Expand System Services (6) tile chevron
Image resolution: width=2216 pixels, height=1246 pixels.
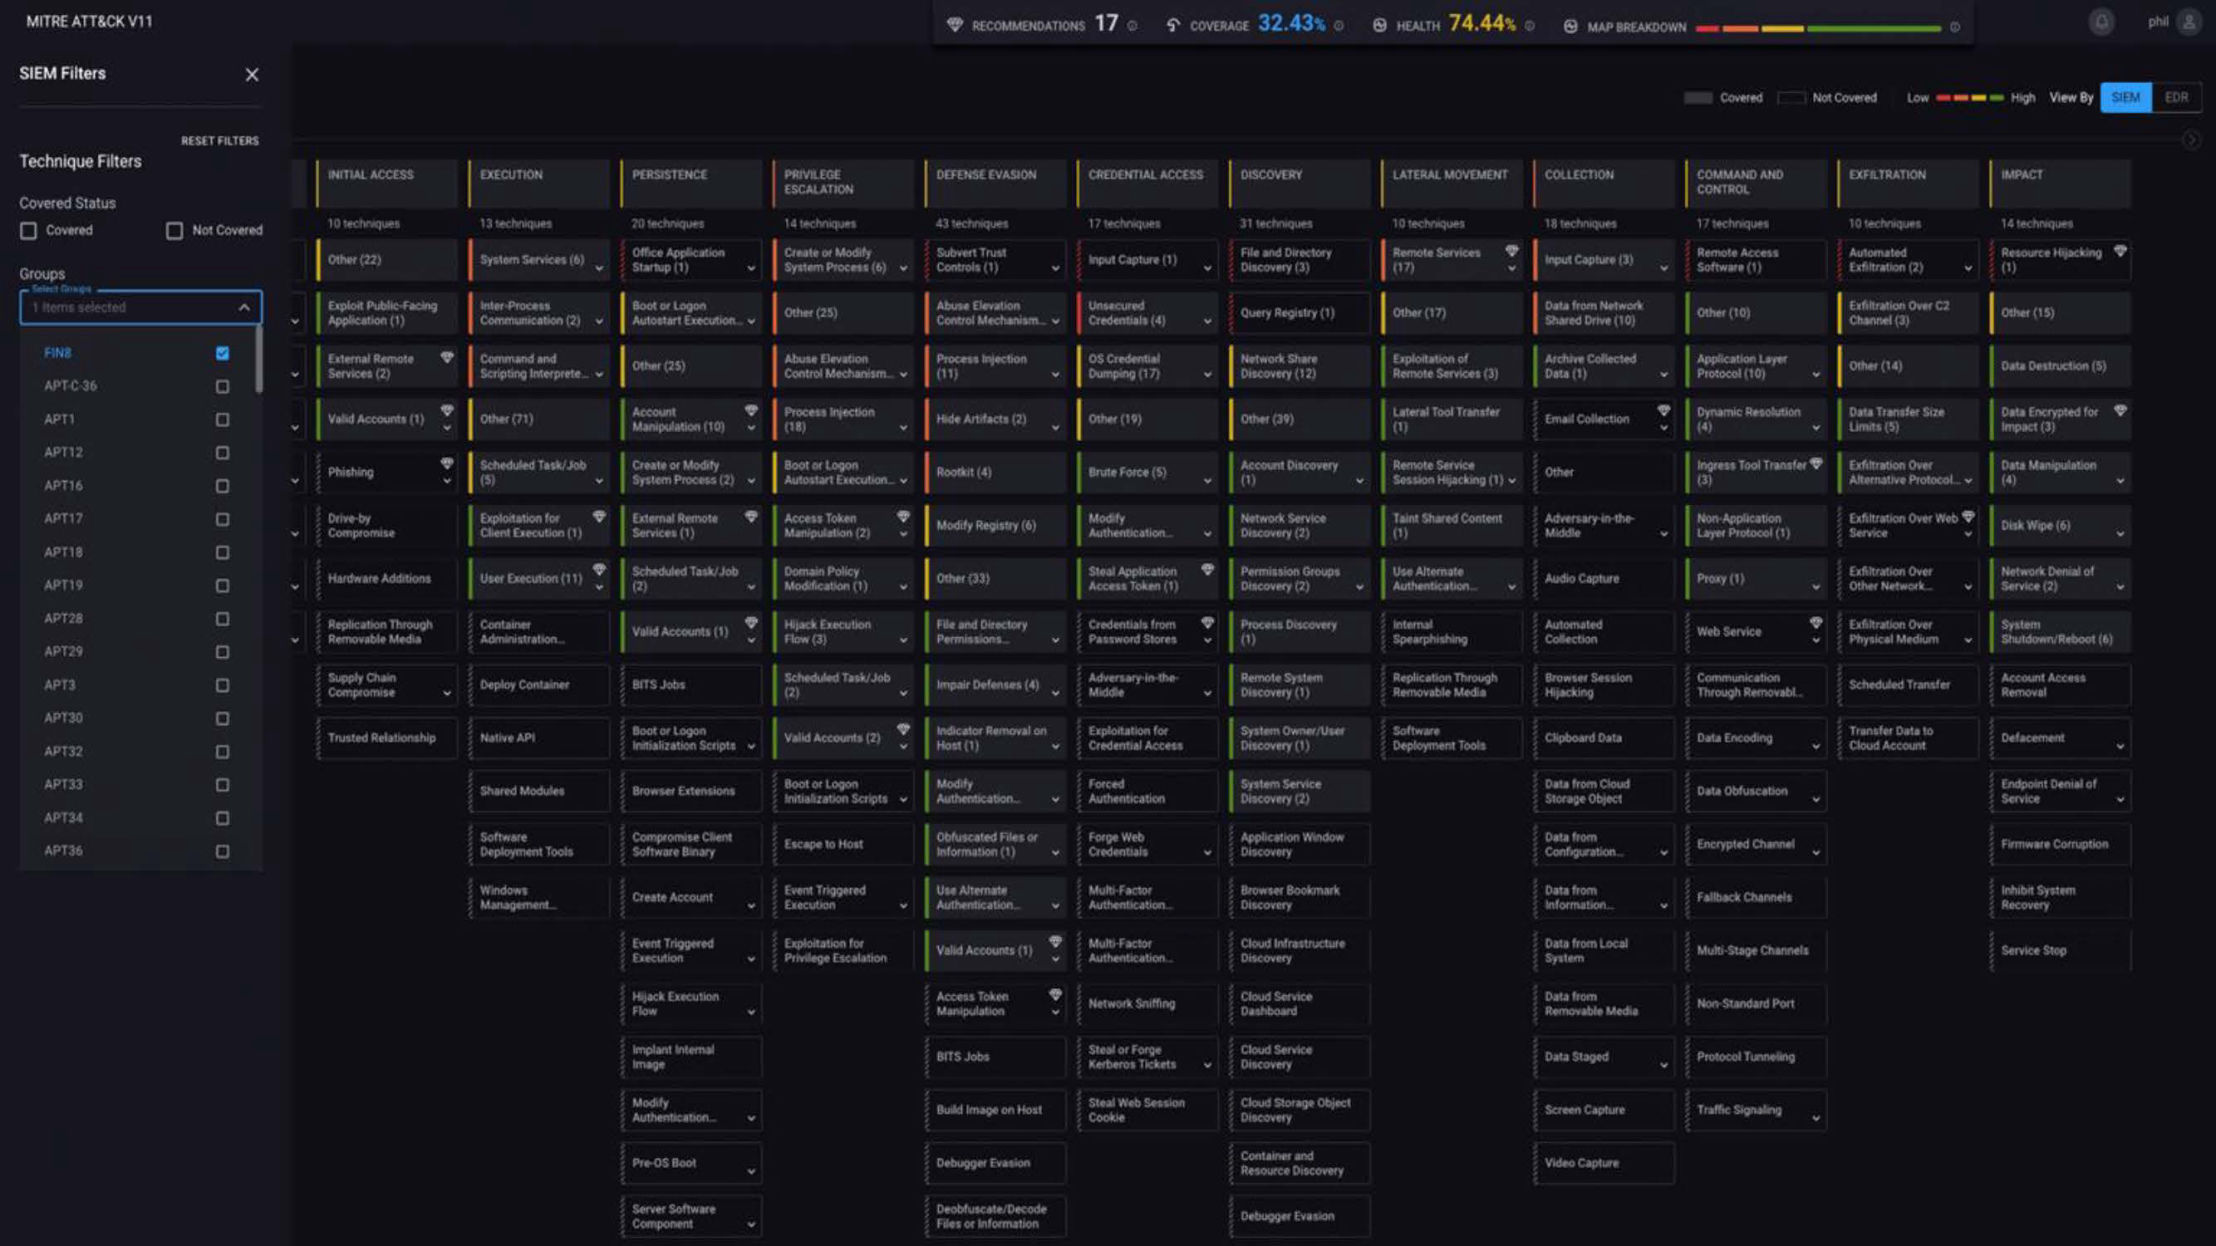pos(599,268)
